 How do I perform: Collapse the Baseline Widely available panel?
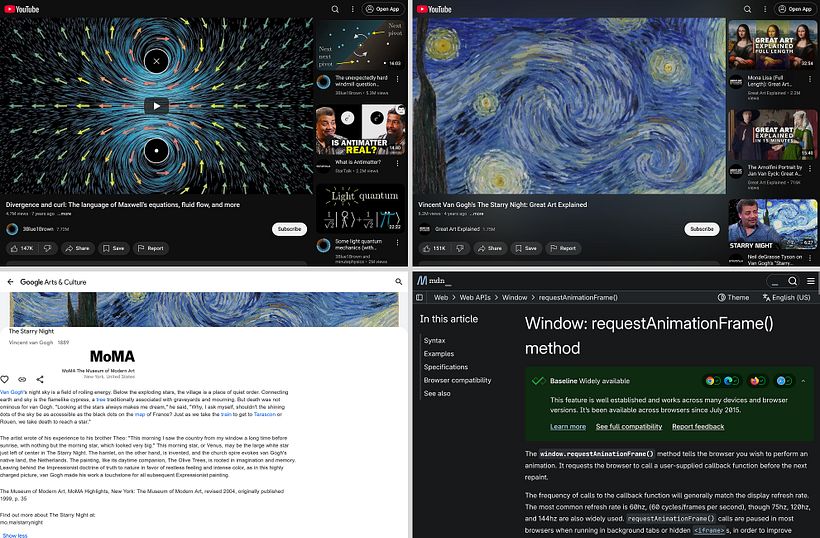click(803, 381)
